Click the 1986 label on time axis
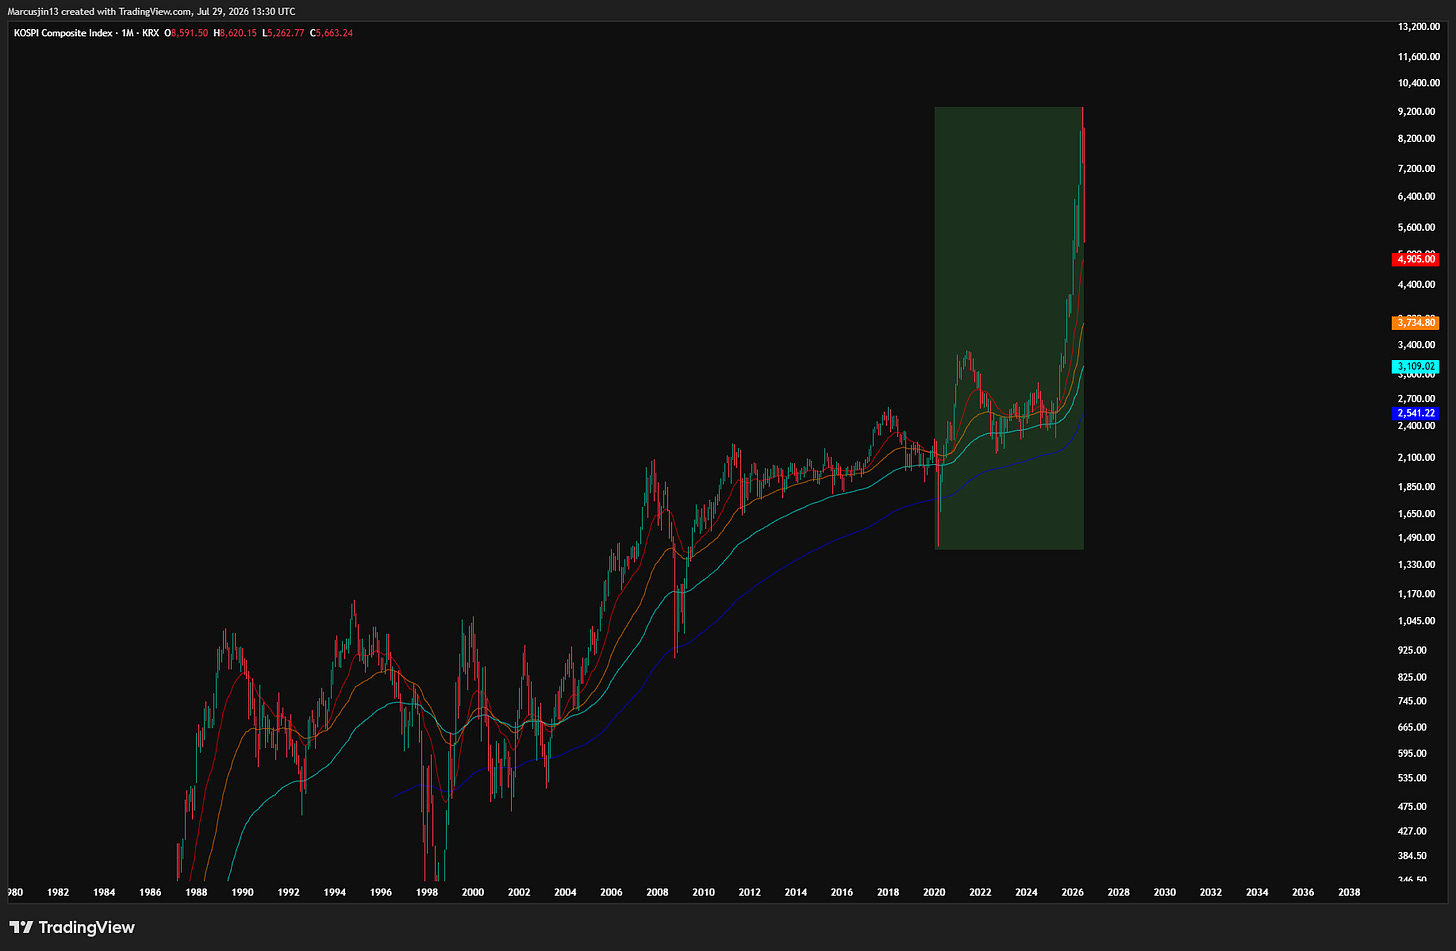This screenshot has width=1456, height=951. click(150, 892)
